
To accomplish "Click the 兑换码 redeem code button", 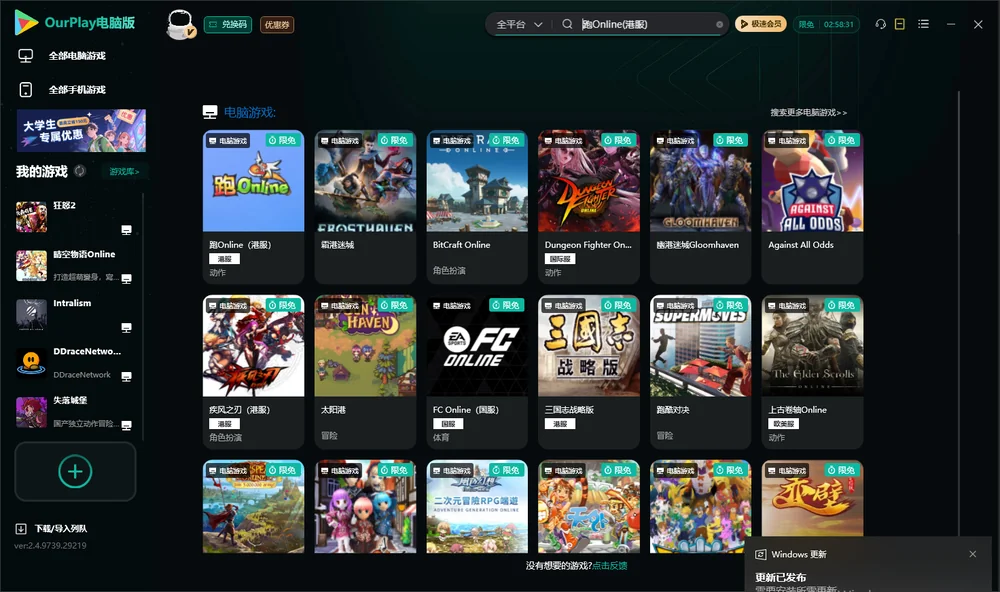I will (228, 25).
